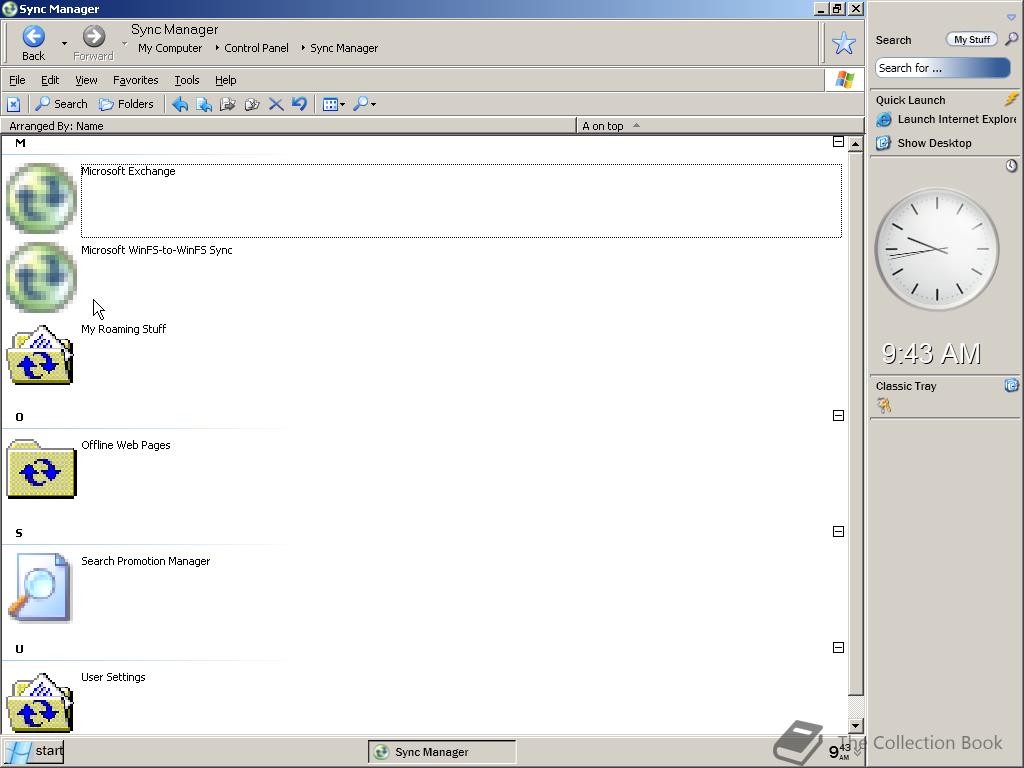Click Sync Manager in the breadcrumb
Image resolution: width=1024 pixels, height=768 pixels.
[x=344, y=48]
